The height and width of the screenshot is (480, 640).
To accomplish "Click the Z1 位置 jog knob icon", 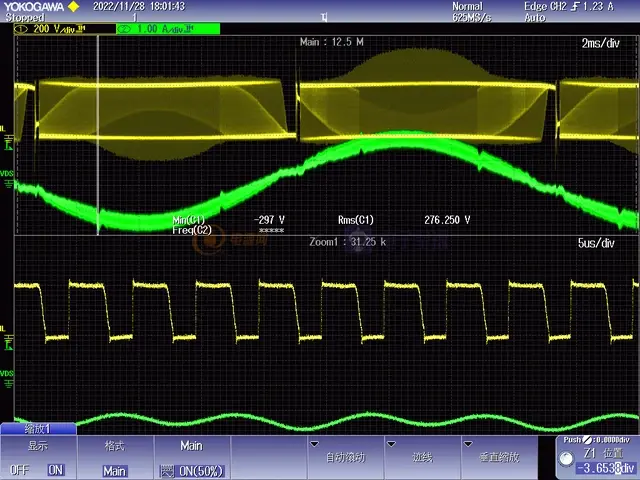I will tap(567, 458).
